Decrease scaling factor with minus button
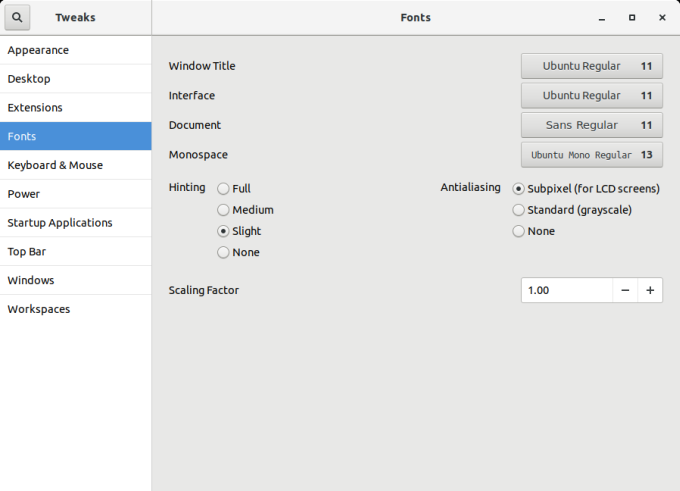Viewport: 680px width, 491px height. [625, 290]
